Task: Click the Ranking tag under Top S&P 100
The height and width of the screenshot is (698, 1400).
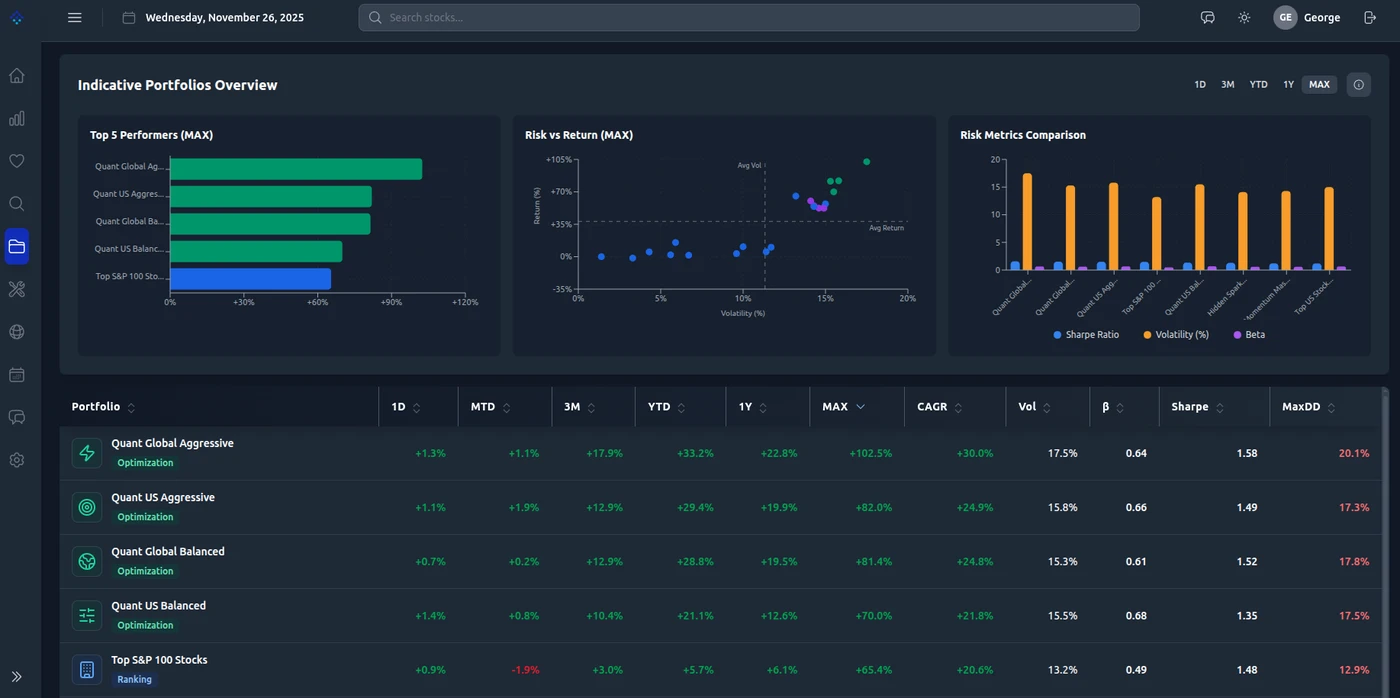Action: [134, 679]
